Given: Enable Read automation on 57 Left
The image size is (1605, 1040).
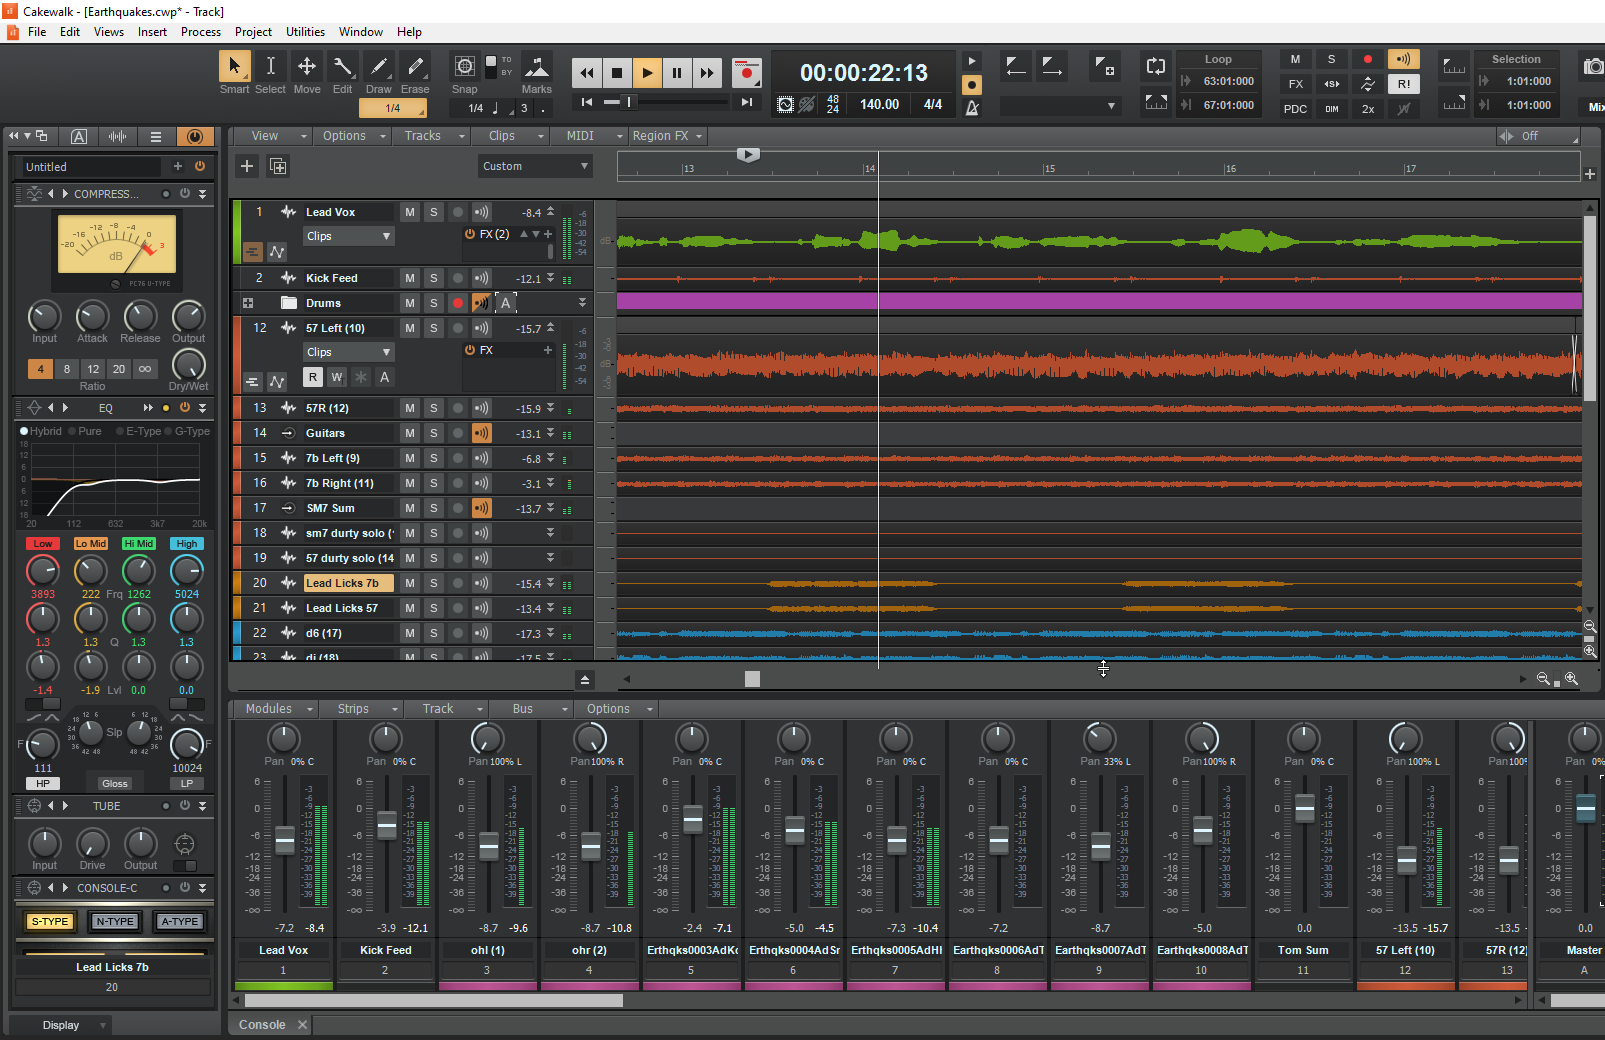Looking at the screenshot, I should click(313, 377).
